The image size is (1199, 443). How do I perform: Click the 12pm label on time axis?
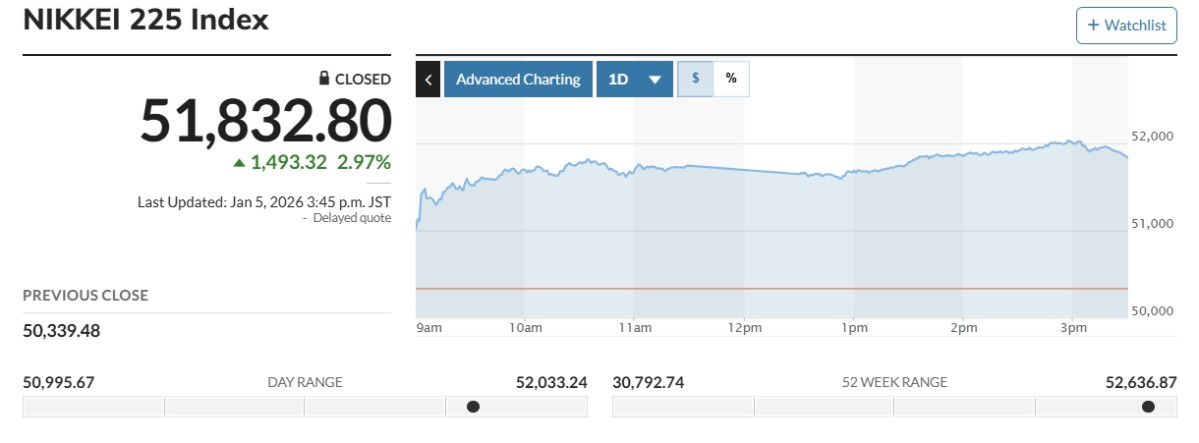tap(744, 328)
